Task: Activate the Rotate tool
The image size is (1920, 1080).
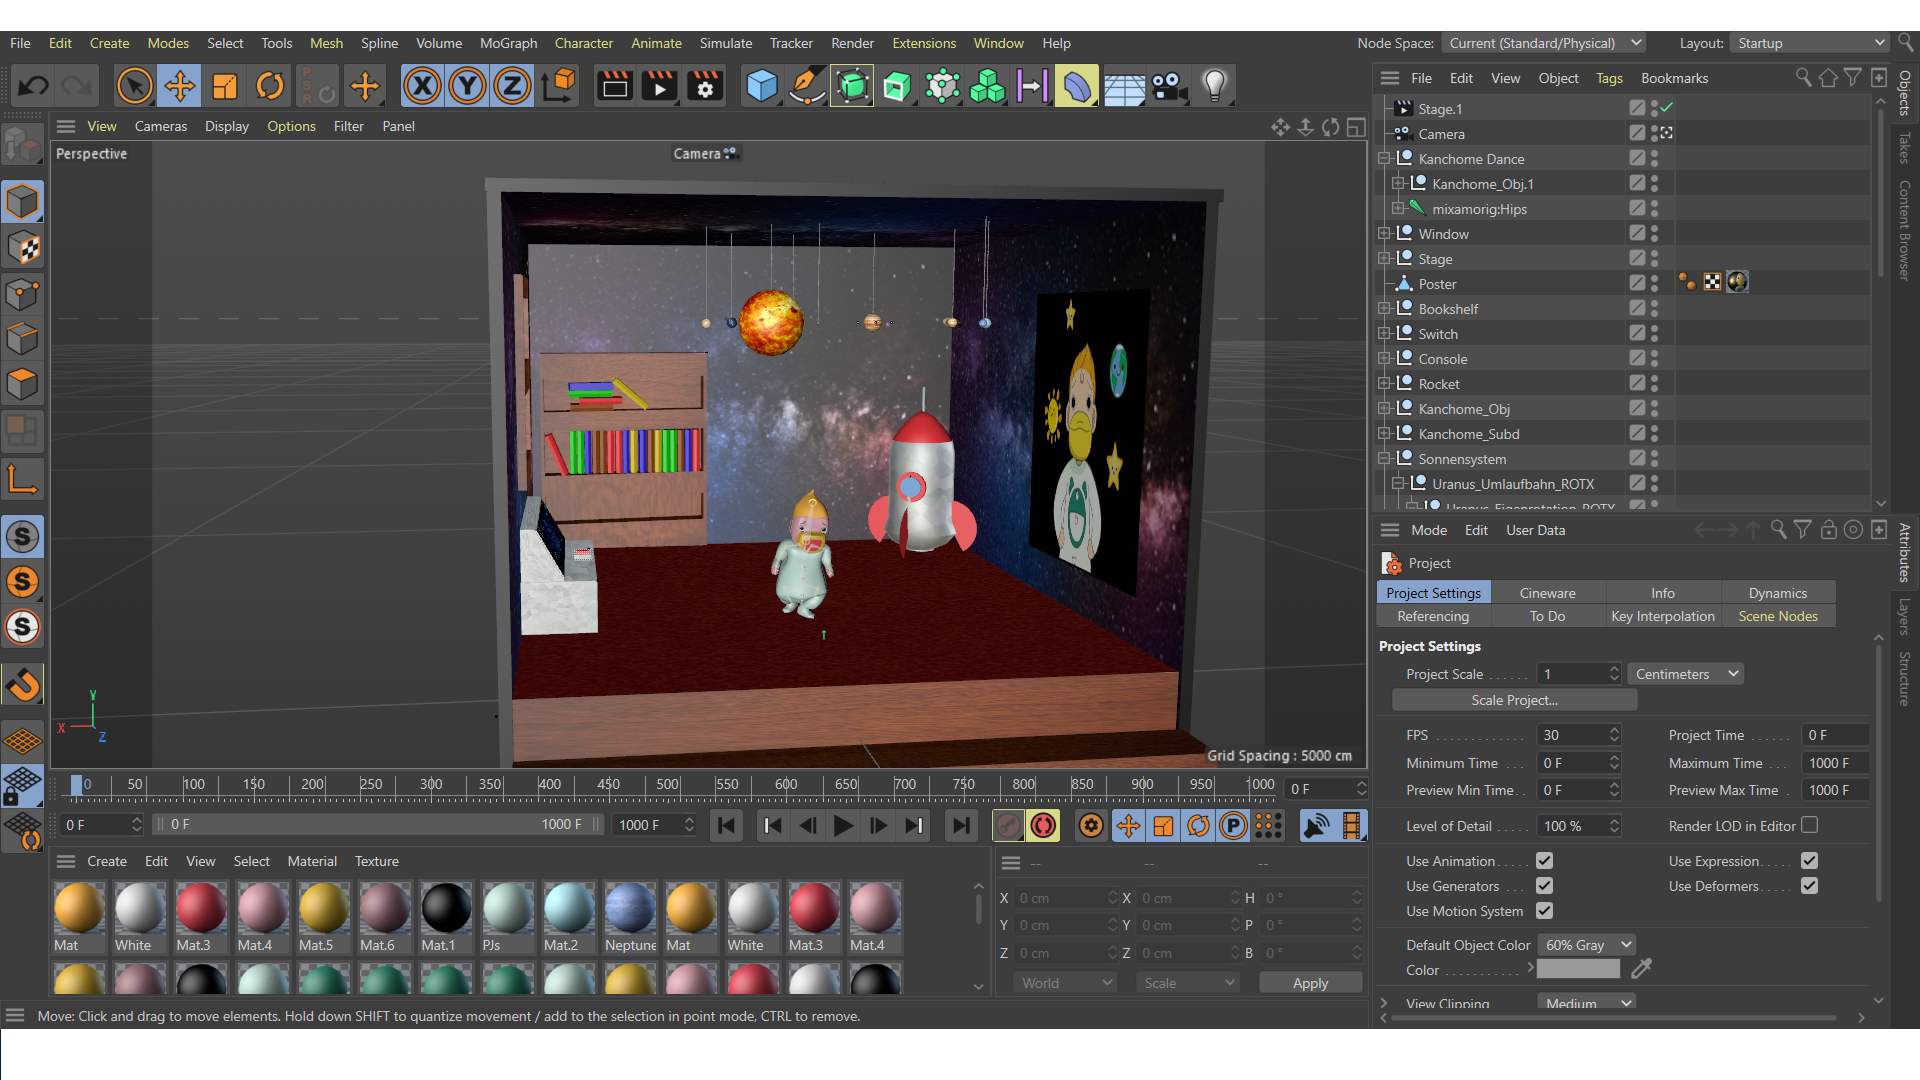Action: click(269, 85)
